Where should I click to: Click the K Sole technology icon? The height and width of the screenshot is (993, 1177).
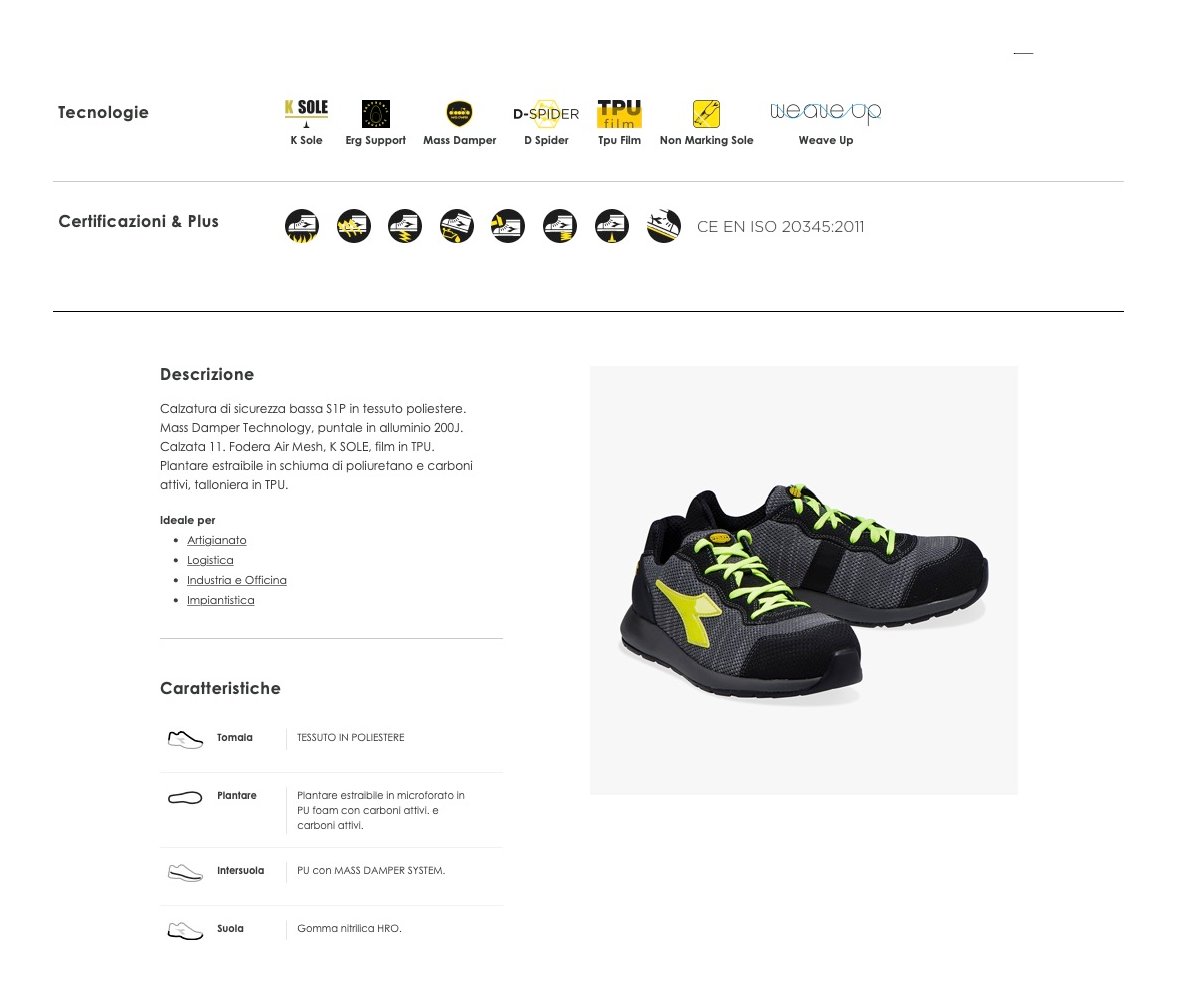306,113
